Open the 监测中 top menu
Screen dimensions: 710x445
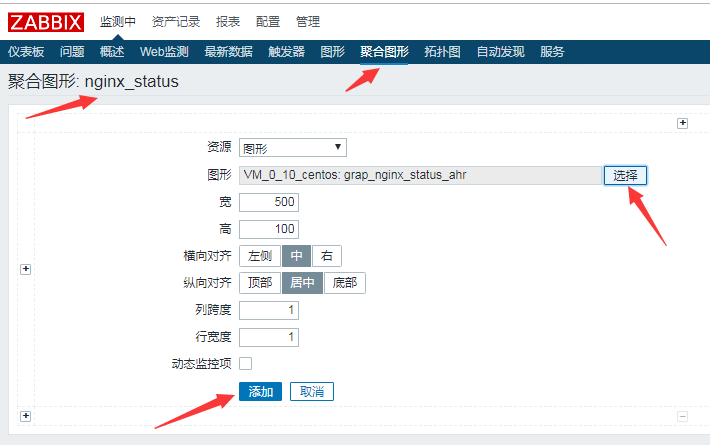tap(118, 22)
